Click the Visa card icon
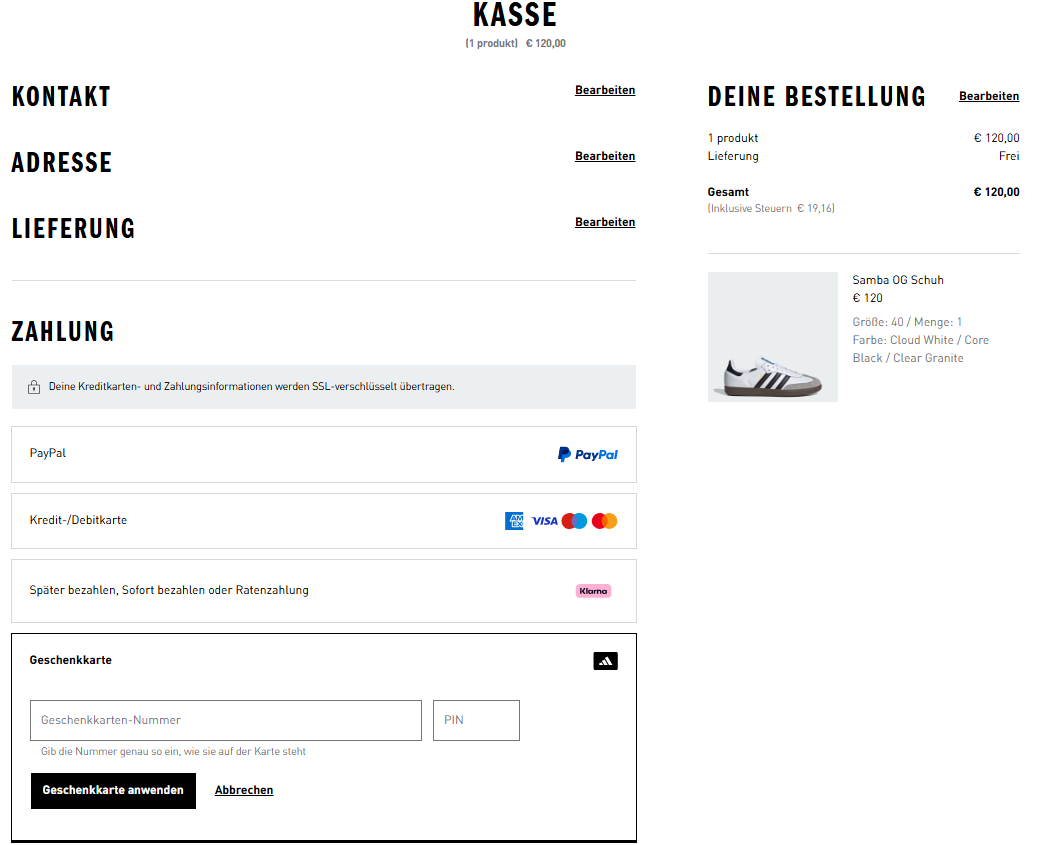This screenshot has width=1045, height=845. pyautogui.click(x=544, y=521)
